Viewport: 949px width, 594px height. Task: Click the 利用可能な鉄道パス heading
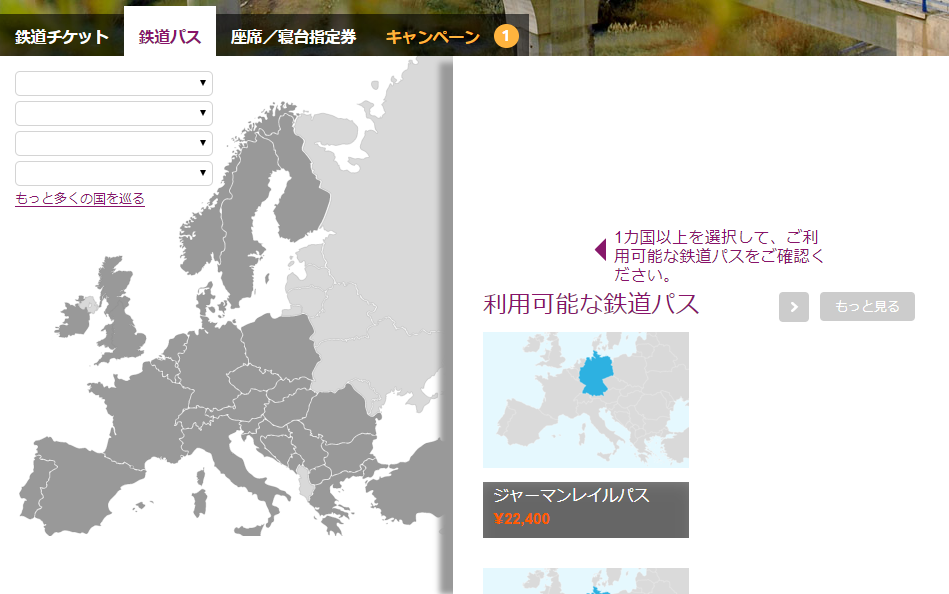point(591,304)
